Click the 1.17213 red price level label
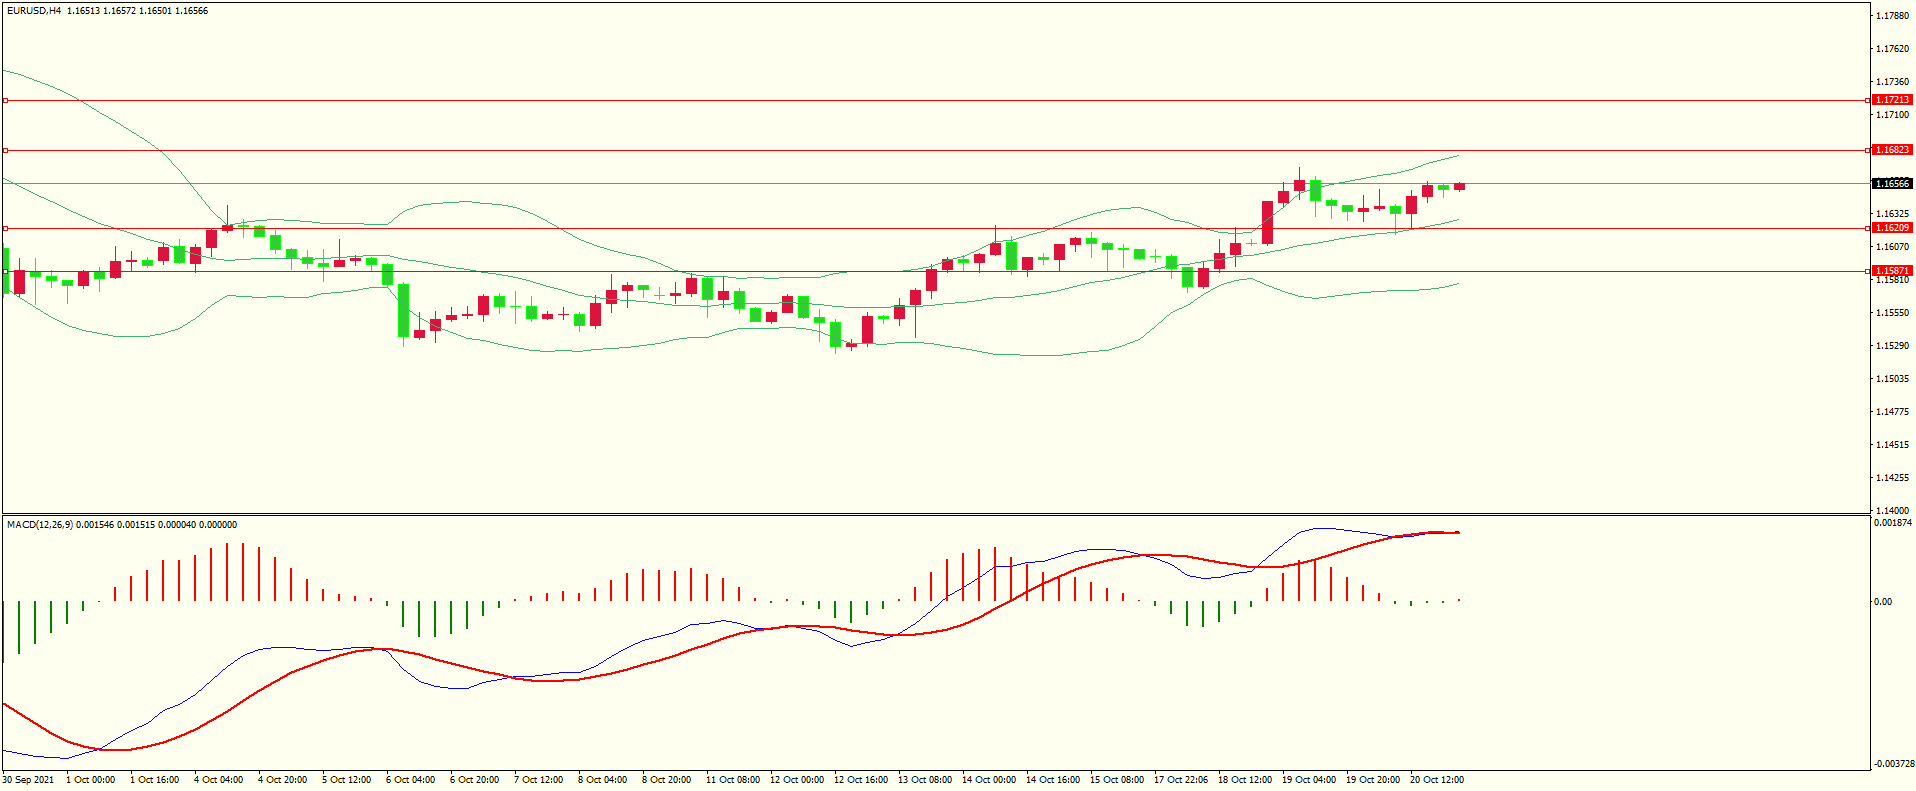The image size is (1916, 791). coord(1891,100)
